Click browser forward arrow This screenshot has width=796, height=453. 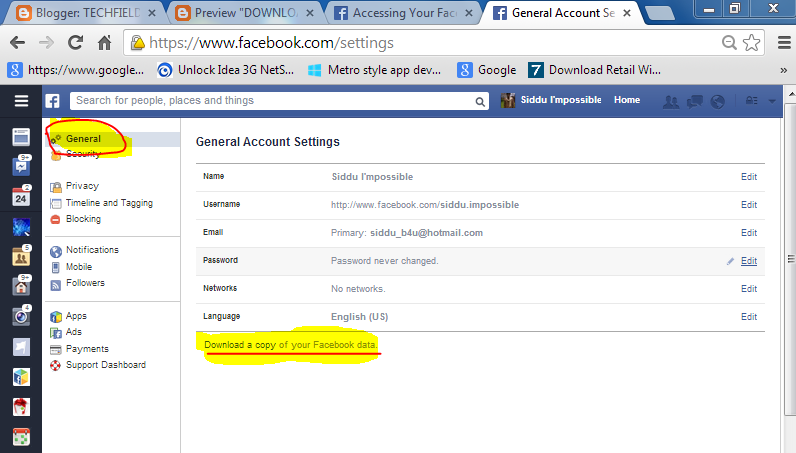(x=46, y=43)
